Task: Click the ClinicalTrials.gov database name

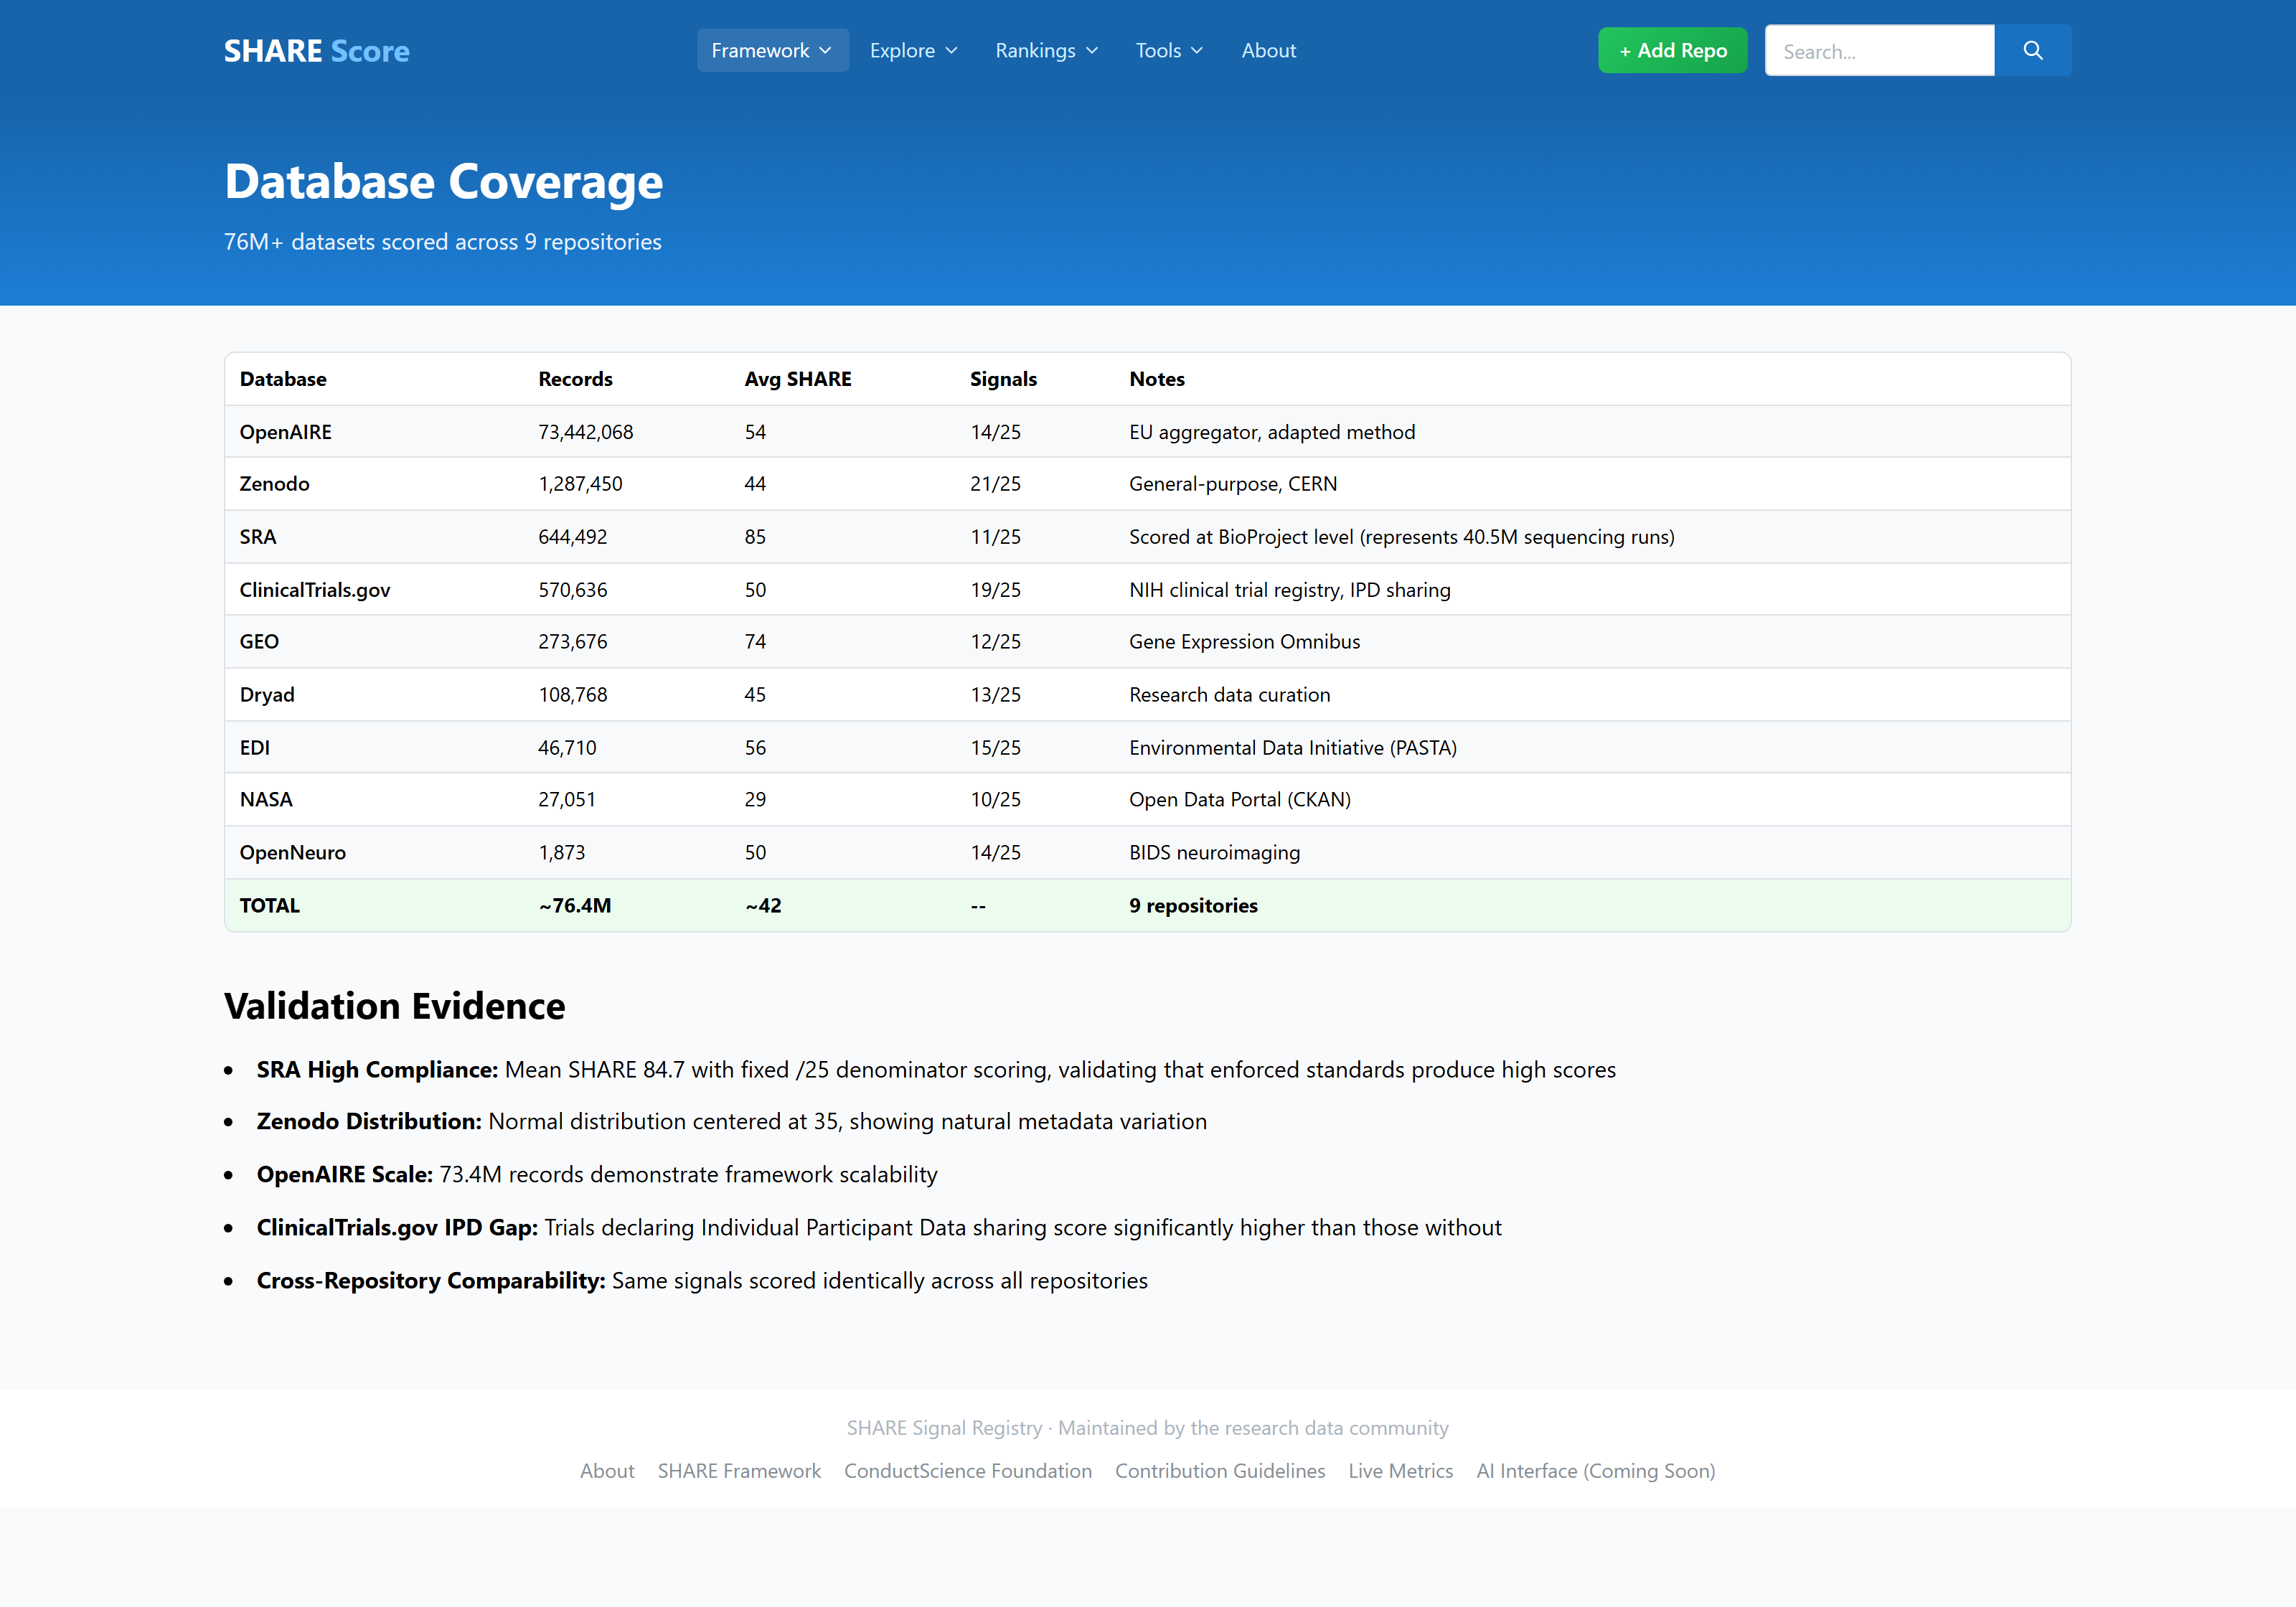Action: click(315, 590)
